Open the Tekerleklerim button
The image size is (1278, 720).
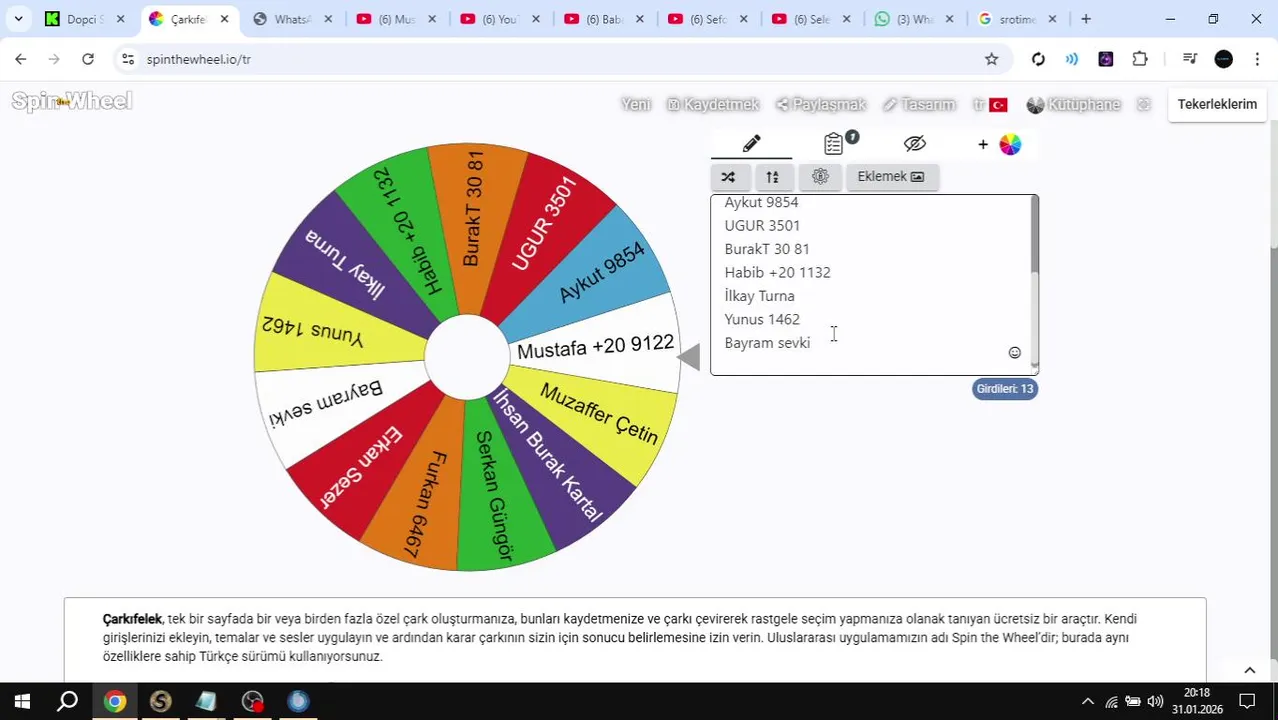[x=1217, y=104]
